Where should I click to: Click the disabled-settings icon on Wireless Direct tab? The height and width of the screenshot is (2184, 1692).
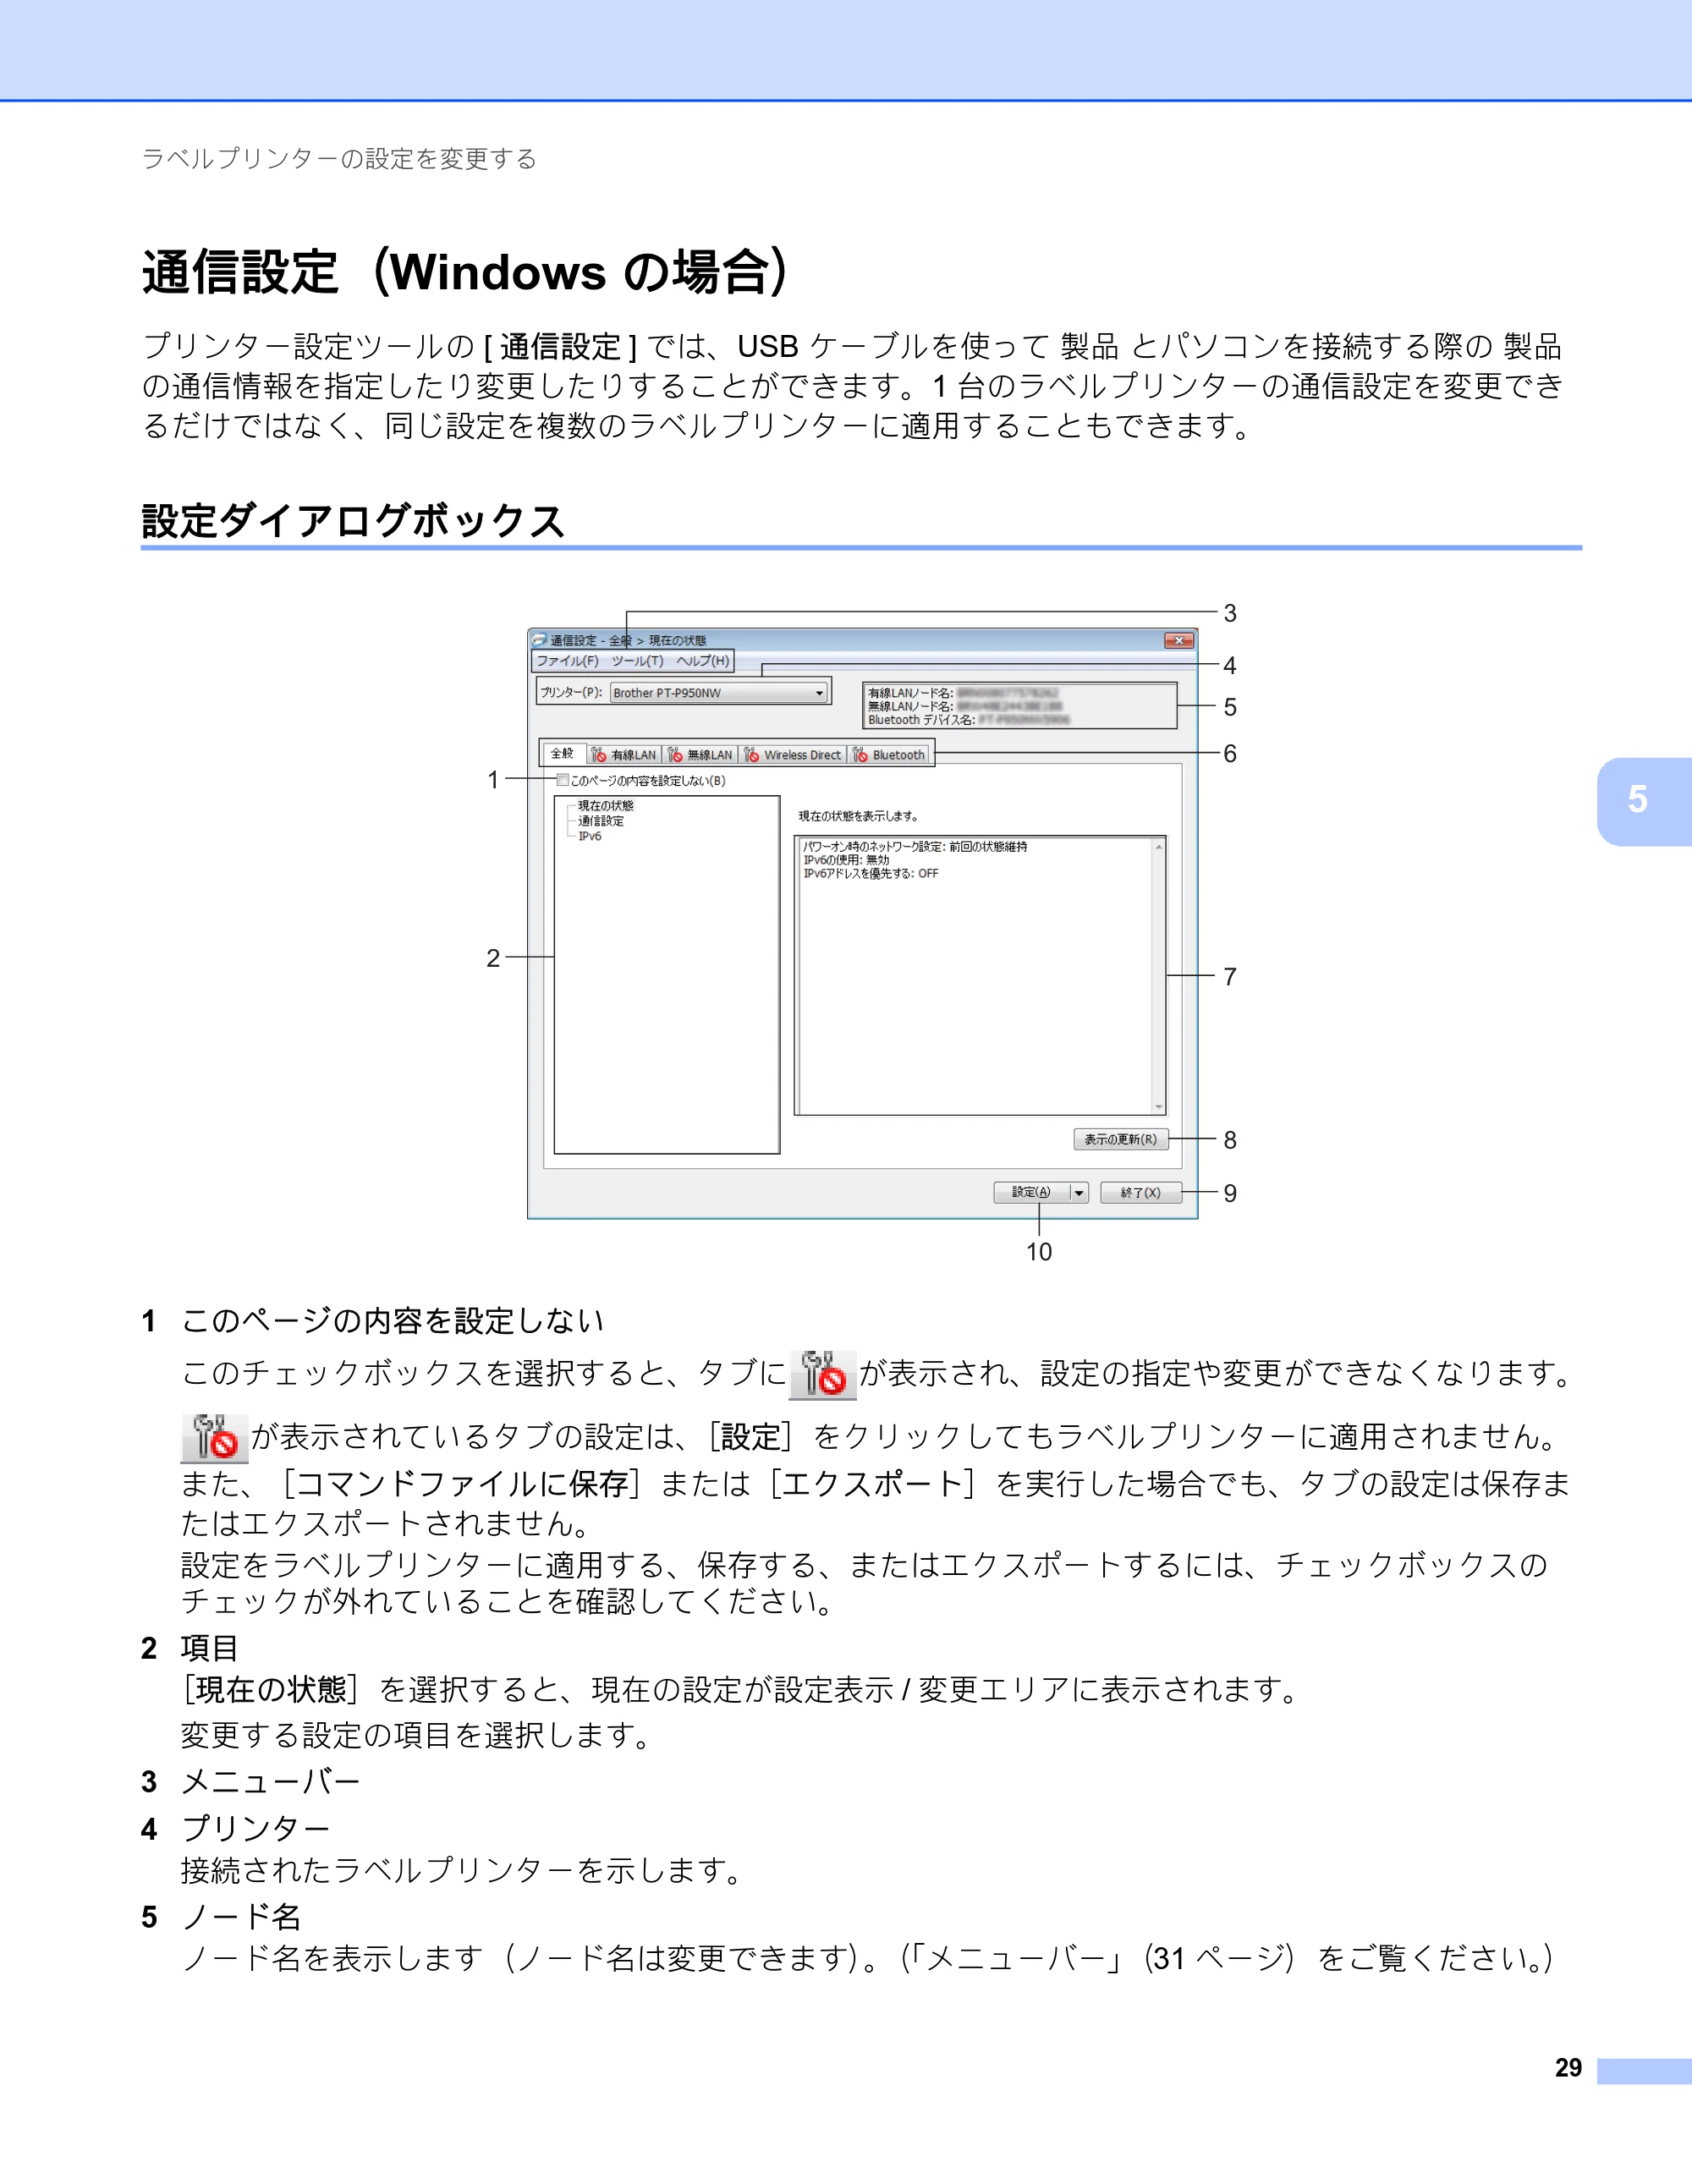pyautogui.click(x=752, y=755)
